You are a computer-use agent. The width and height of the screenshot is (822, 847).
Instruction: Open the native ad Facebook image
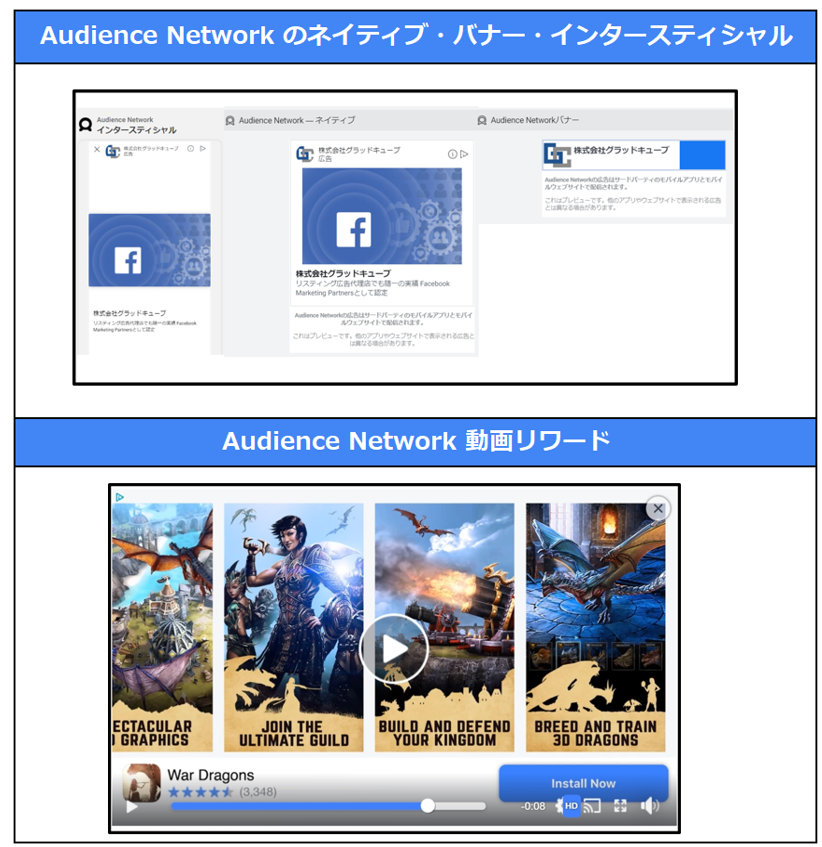click(x=382, y=216)
